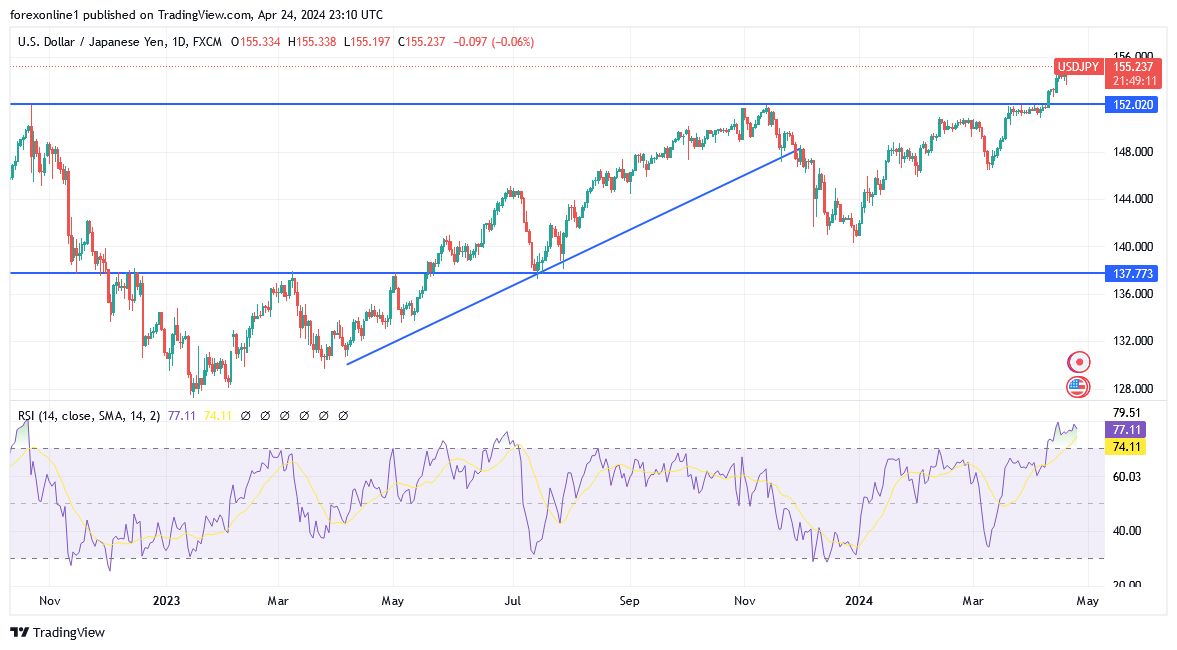Toggle the third Ø symbol in the RSI row
The width and height of the screenshot is (1177, 650).
pyautogui.click(x=284, y=414)
